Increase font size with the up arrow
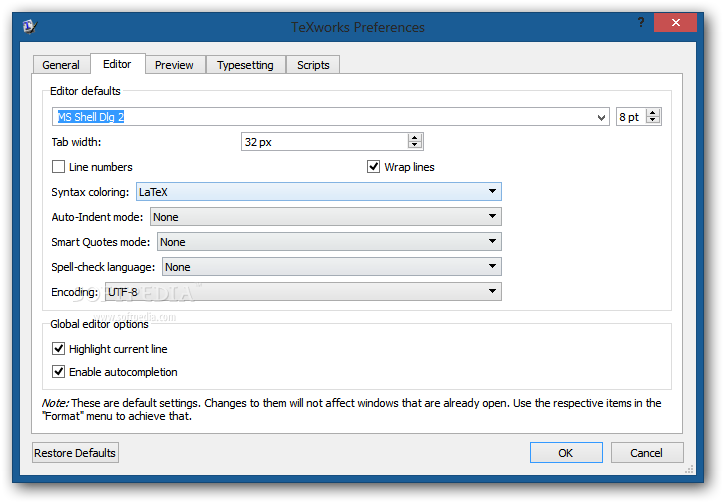The height and width of the screenshot is (503, 724). pyautogui.click(x=653, y=113)
